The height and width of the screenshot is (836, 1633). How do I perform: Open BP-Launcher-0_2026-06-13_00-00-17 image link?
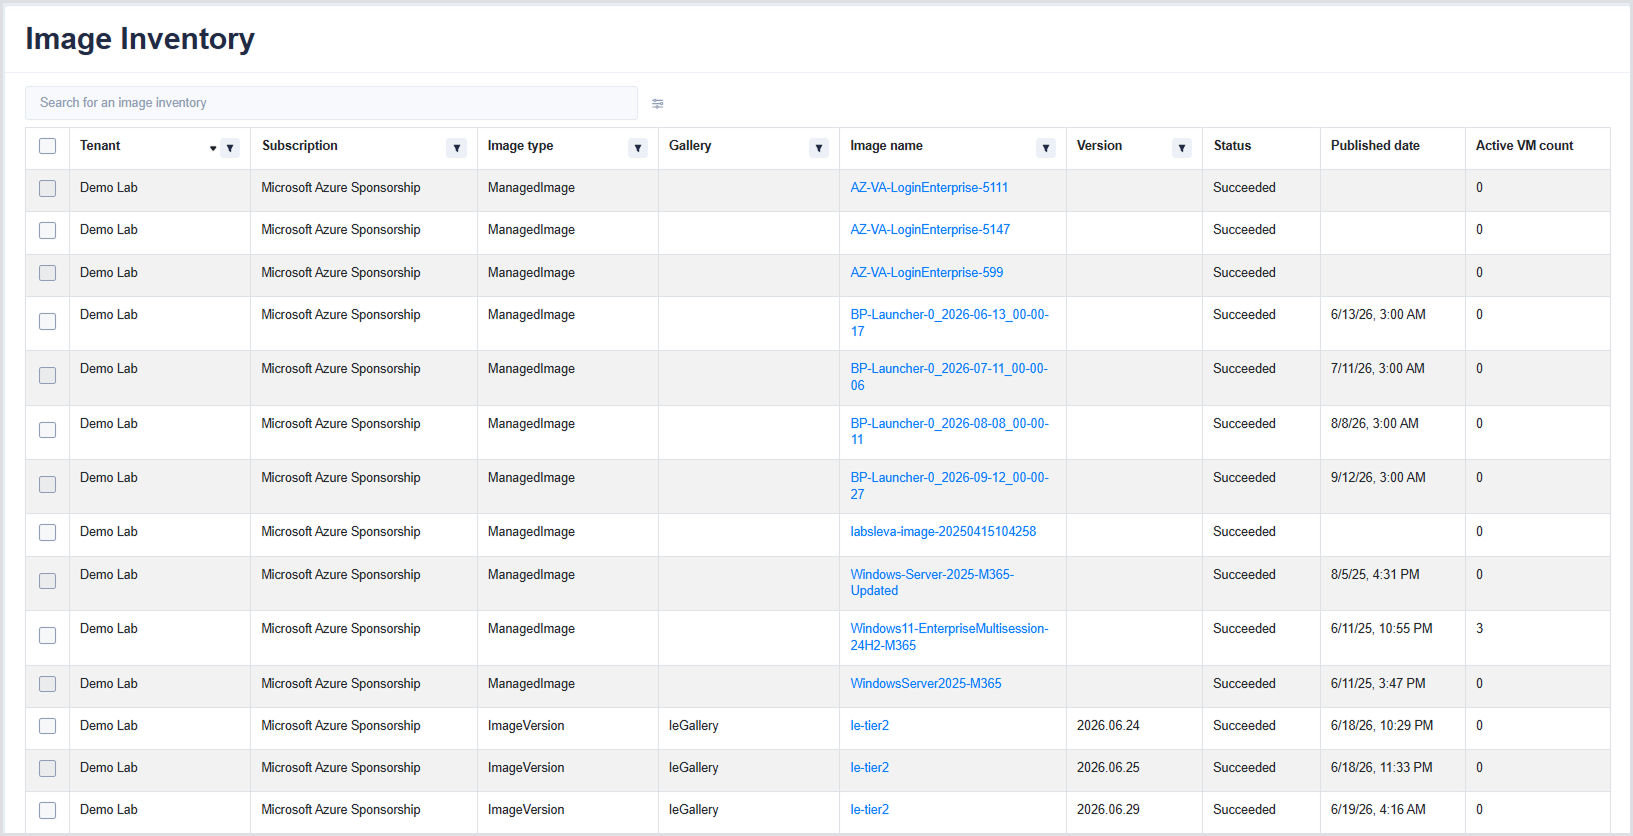coord(949,322)
